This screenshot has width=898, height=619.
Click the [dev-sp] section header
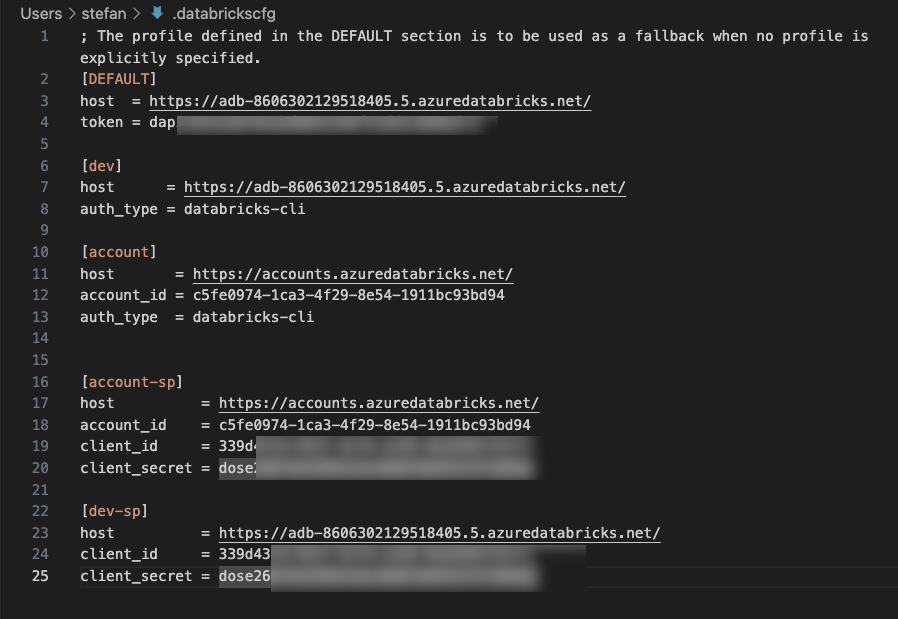coord(114,511)
